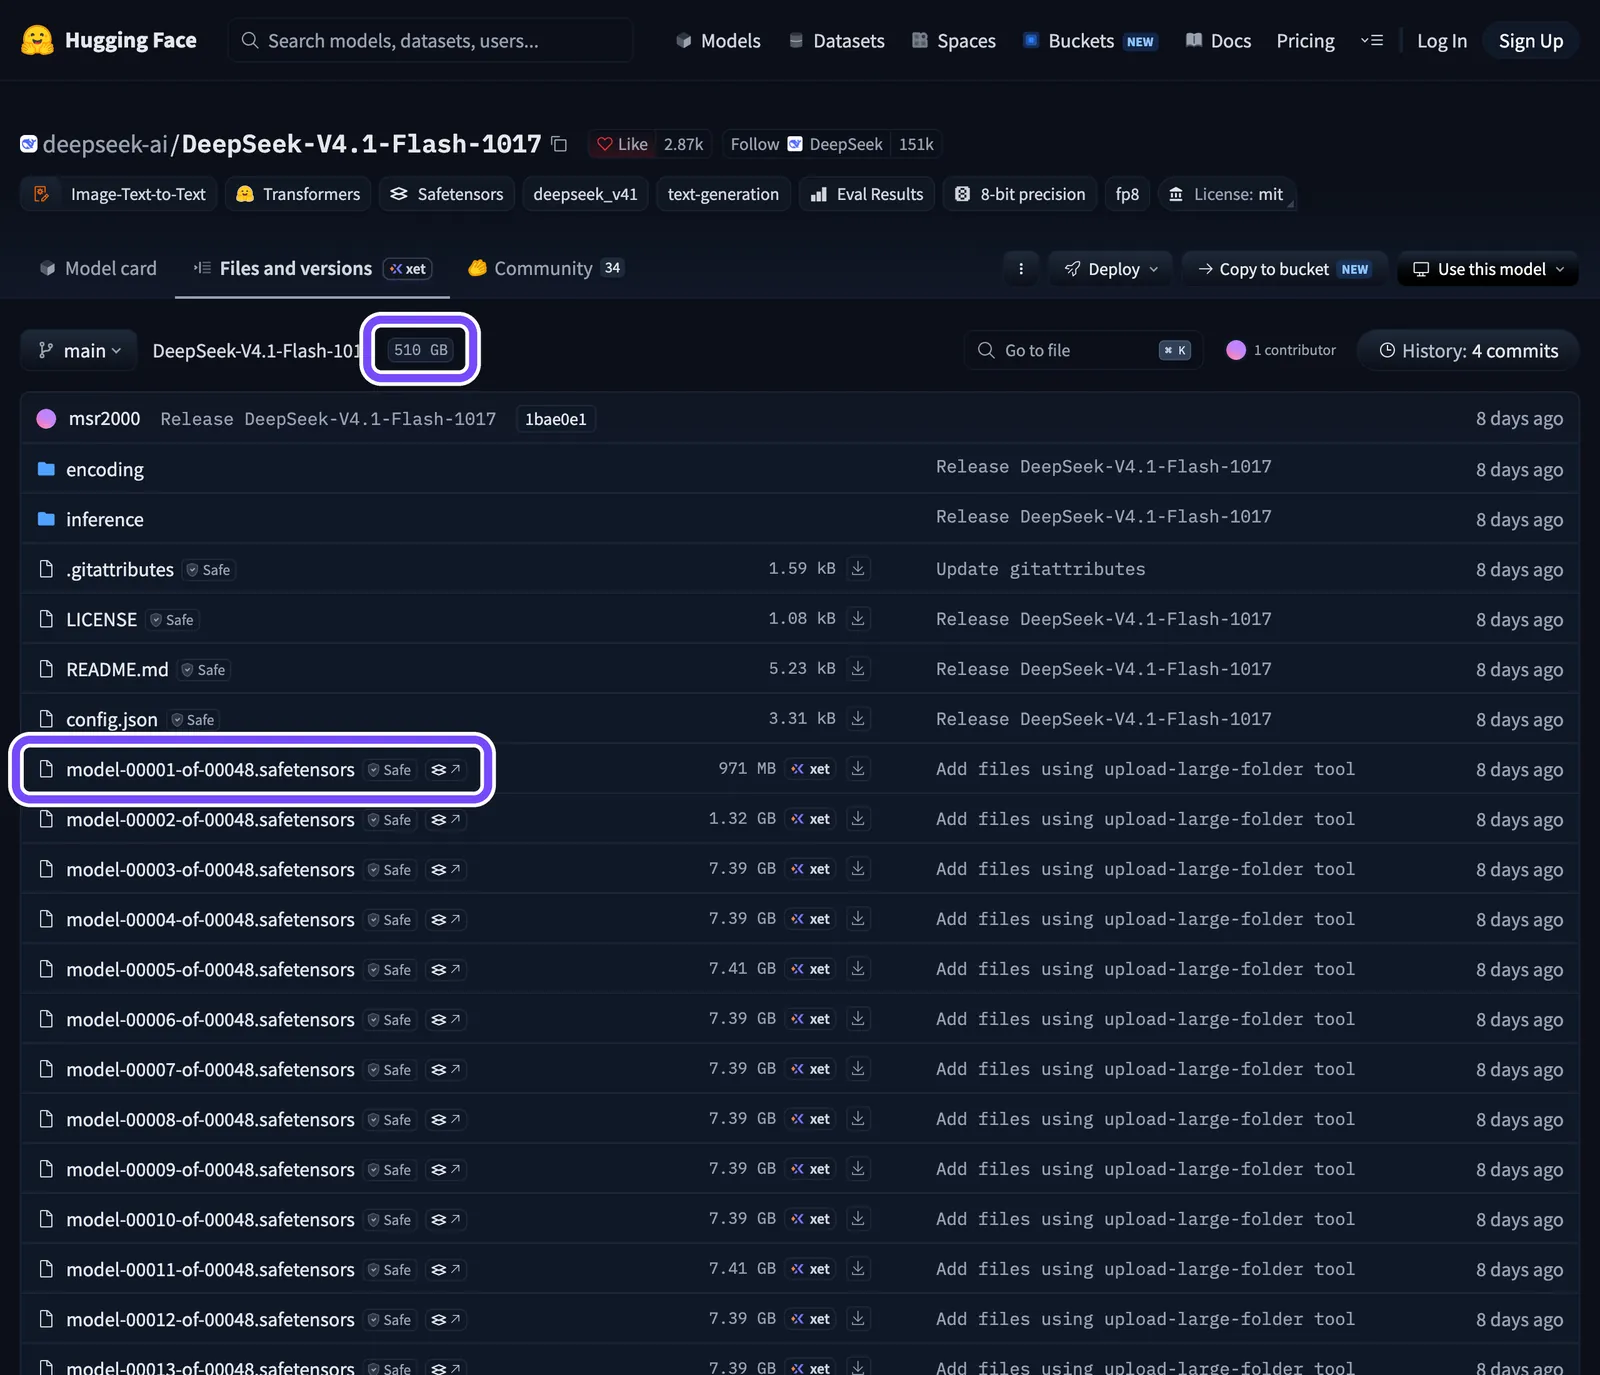This screenshot has height=1375, width=1600.
Task: Click the Safe badge on config.json
Action: coord(193,720)
